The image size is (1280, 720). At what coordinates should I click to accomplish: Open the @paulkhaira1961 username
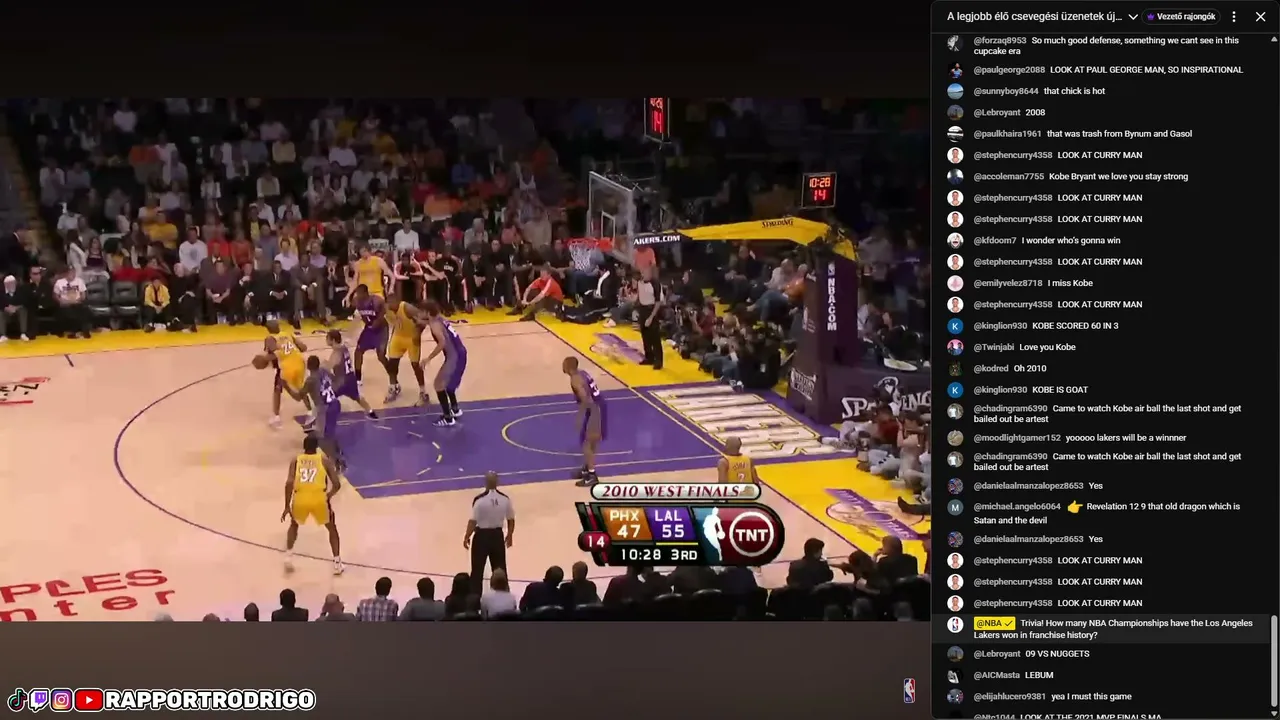tap(1008, 134)
